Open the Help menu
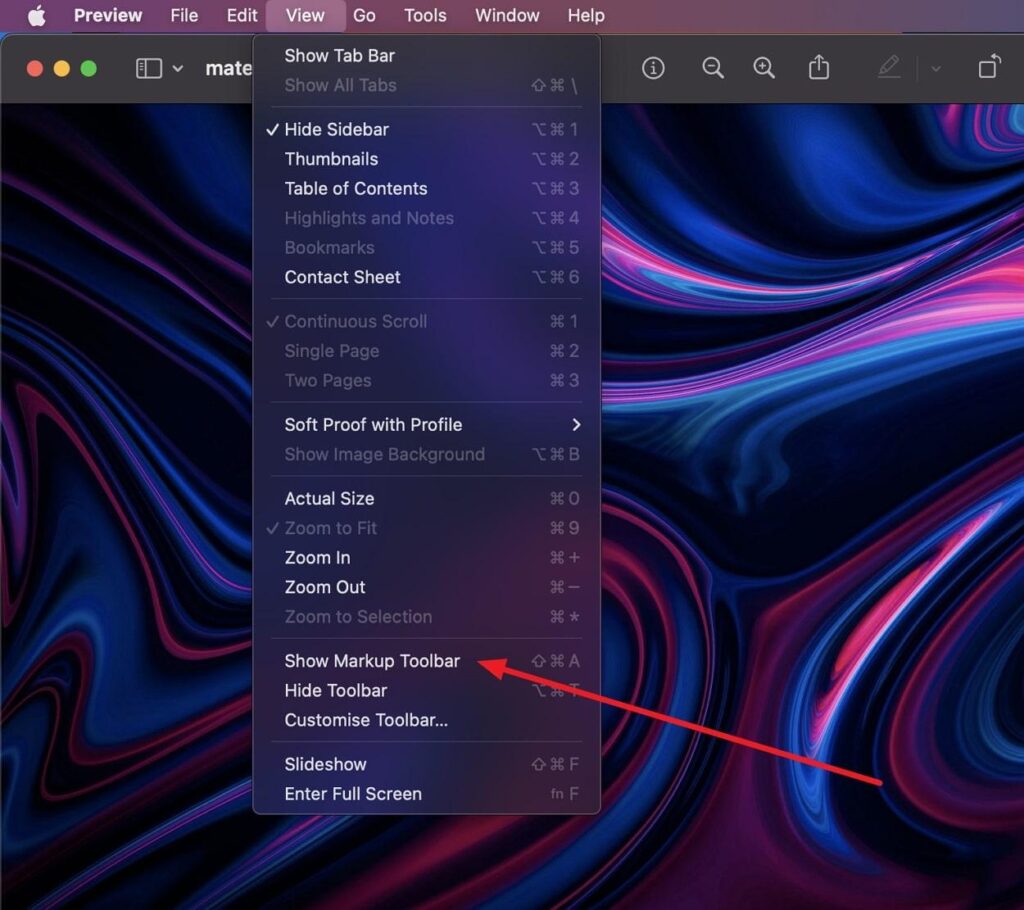Image resolution: width=1024 pixels, height=910 pixels. (x=586, y=16)
